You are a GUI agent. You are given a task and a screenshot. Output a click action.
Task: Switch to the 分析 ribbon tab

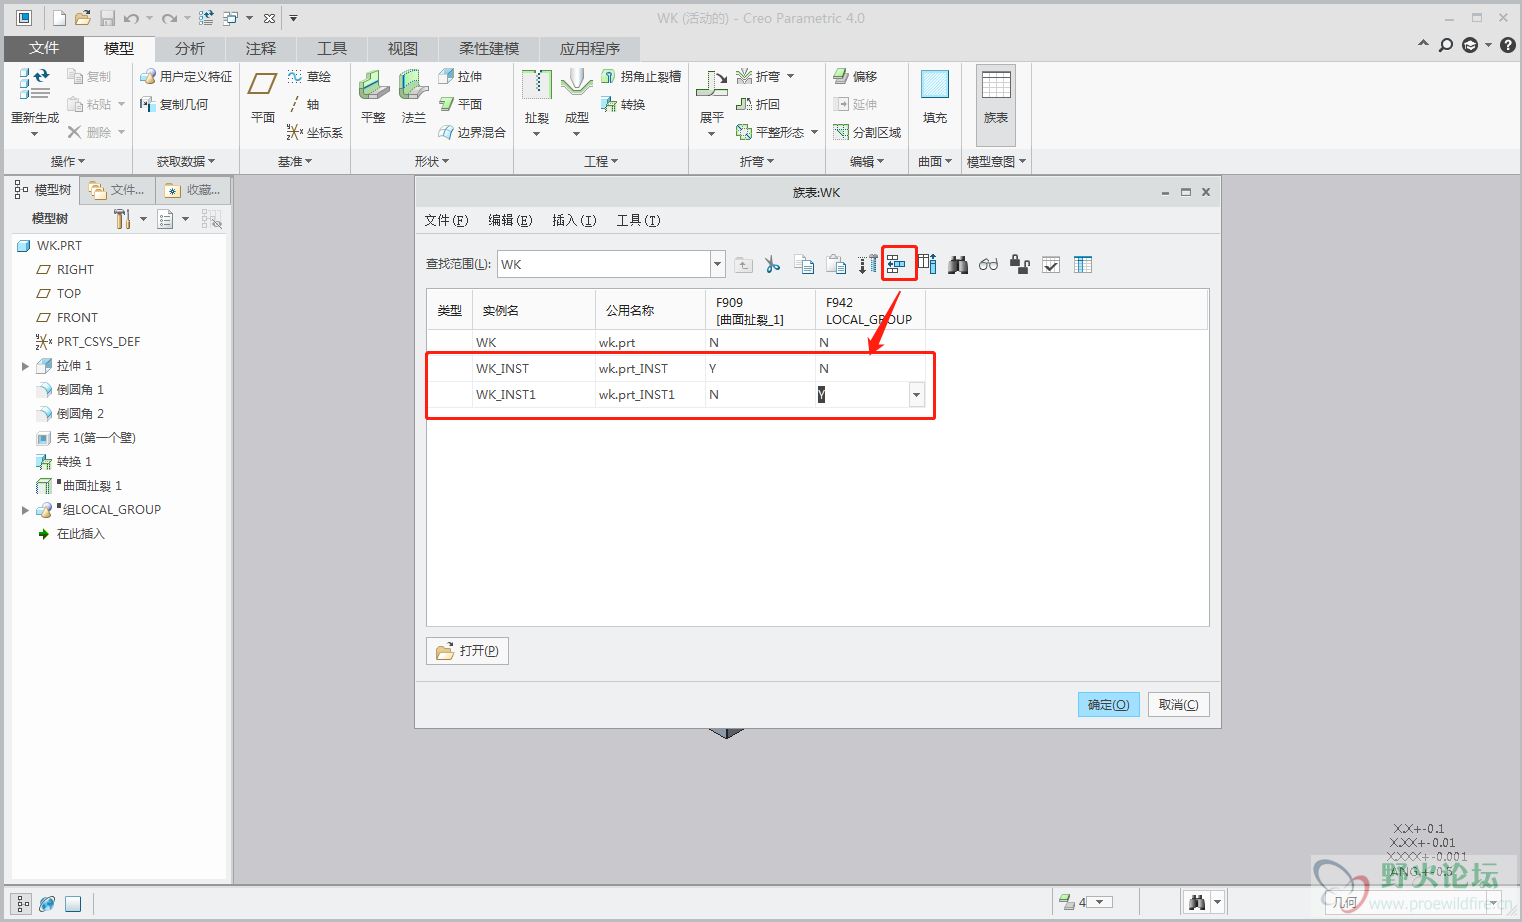[x=189, y=48]
